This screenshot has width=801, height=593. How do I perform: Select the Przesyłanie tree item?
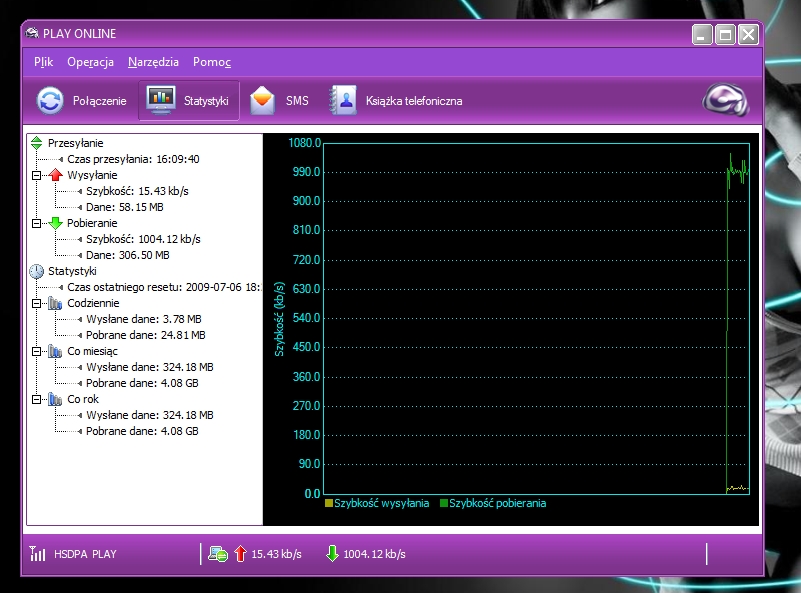[75, 143]
